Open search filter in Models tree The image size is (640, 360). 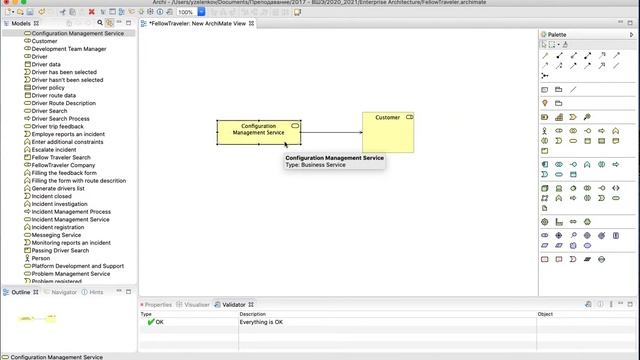[x=100, y=23]
